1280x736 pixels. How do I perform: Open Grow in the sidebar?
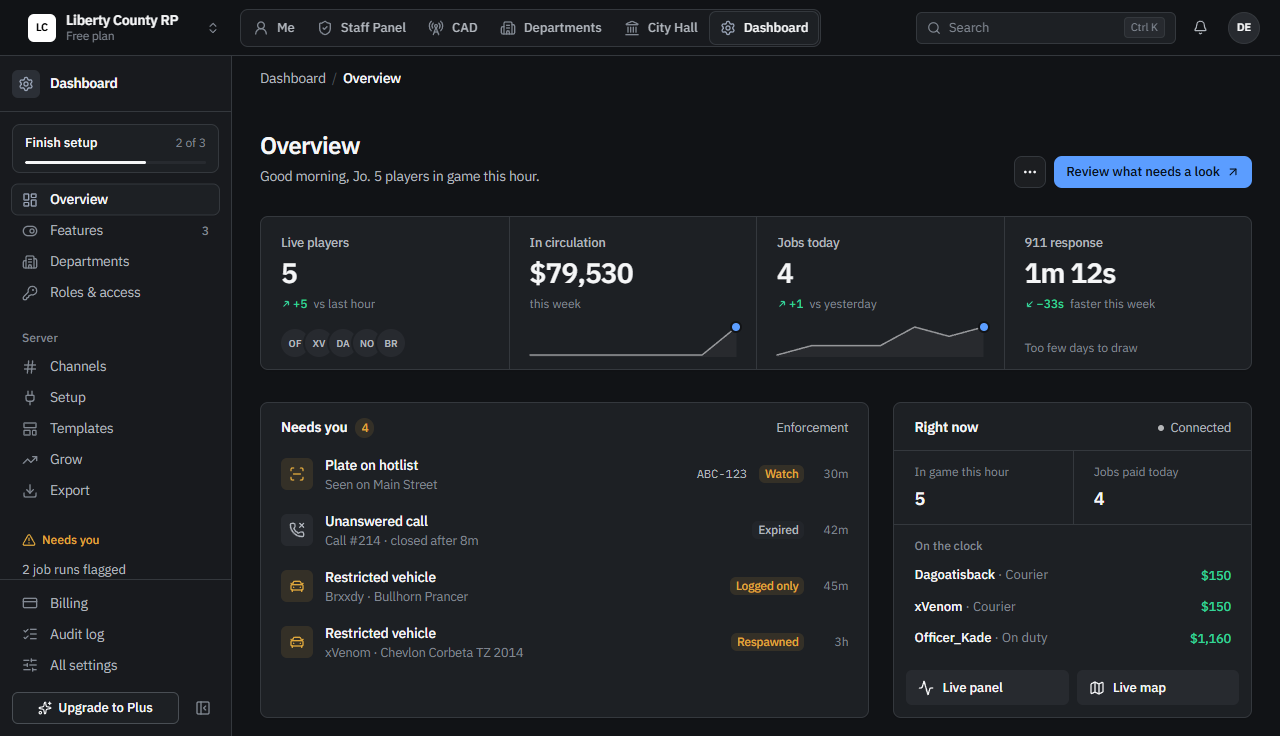tap(115, 460)
